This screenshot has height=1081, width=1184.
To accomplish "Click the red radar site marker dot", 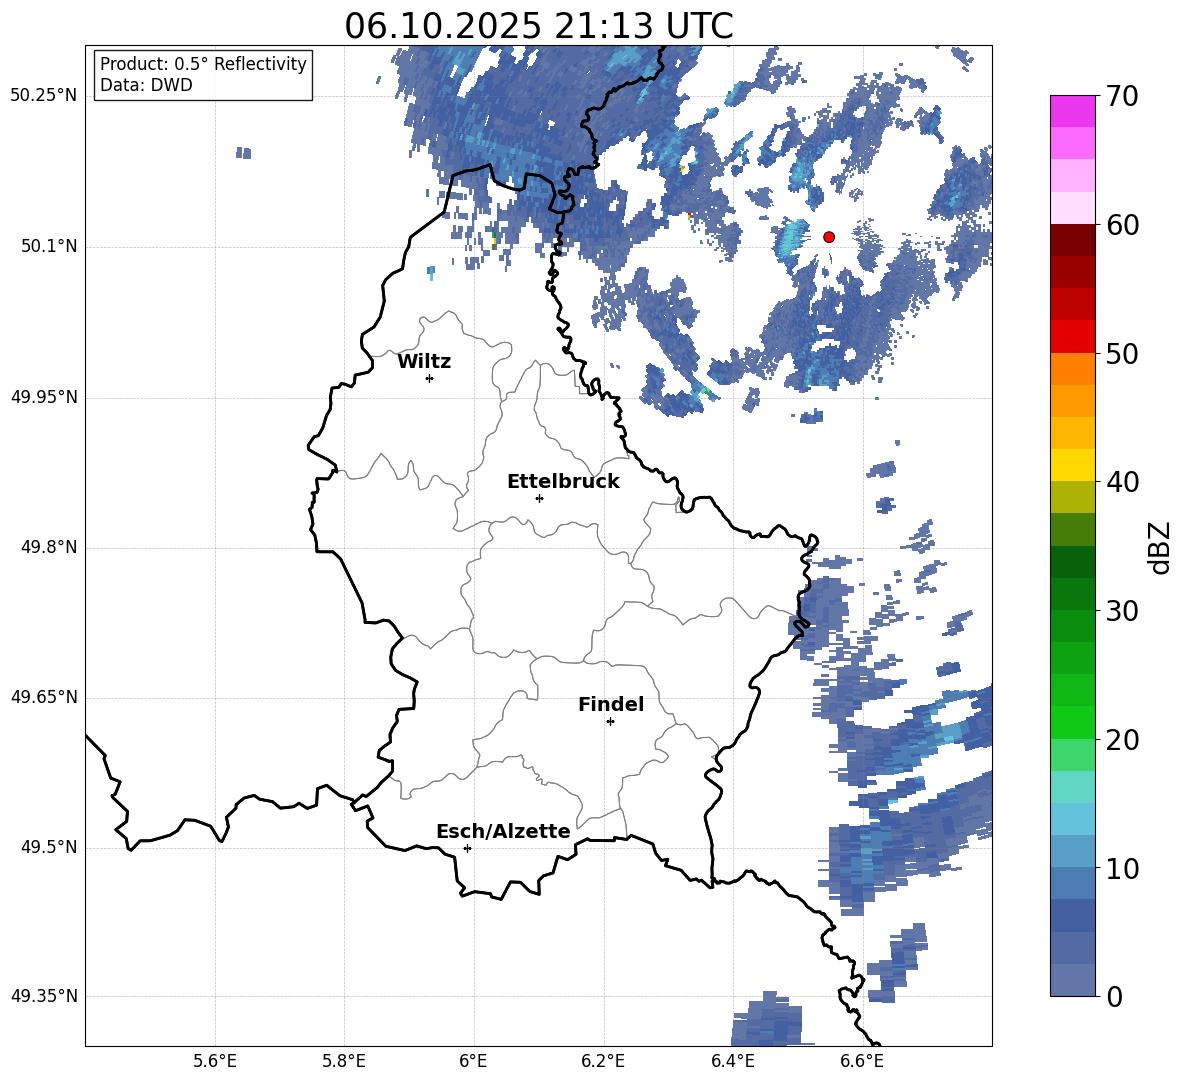I will (829, 237).
